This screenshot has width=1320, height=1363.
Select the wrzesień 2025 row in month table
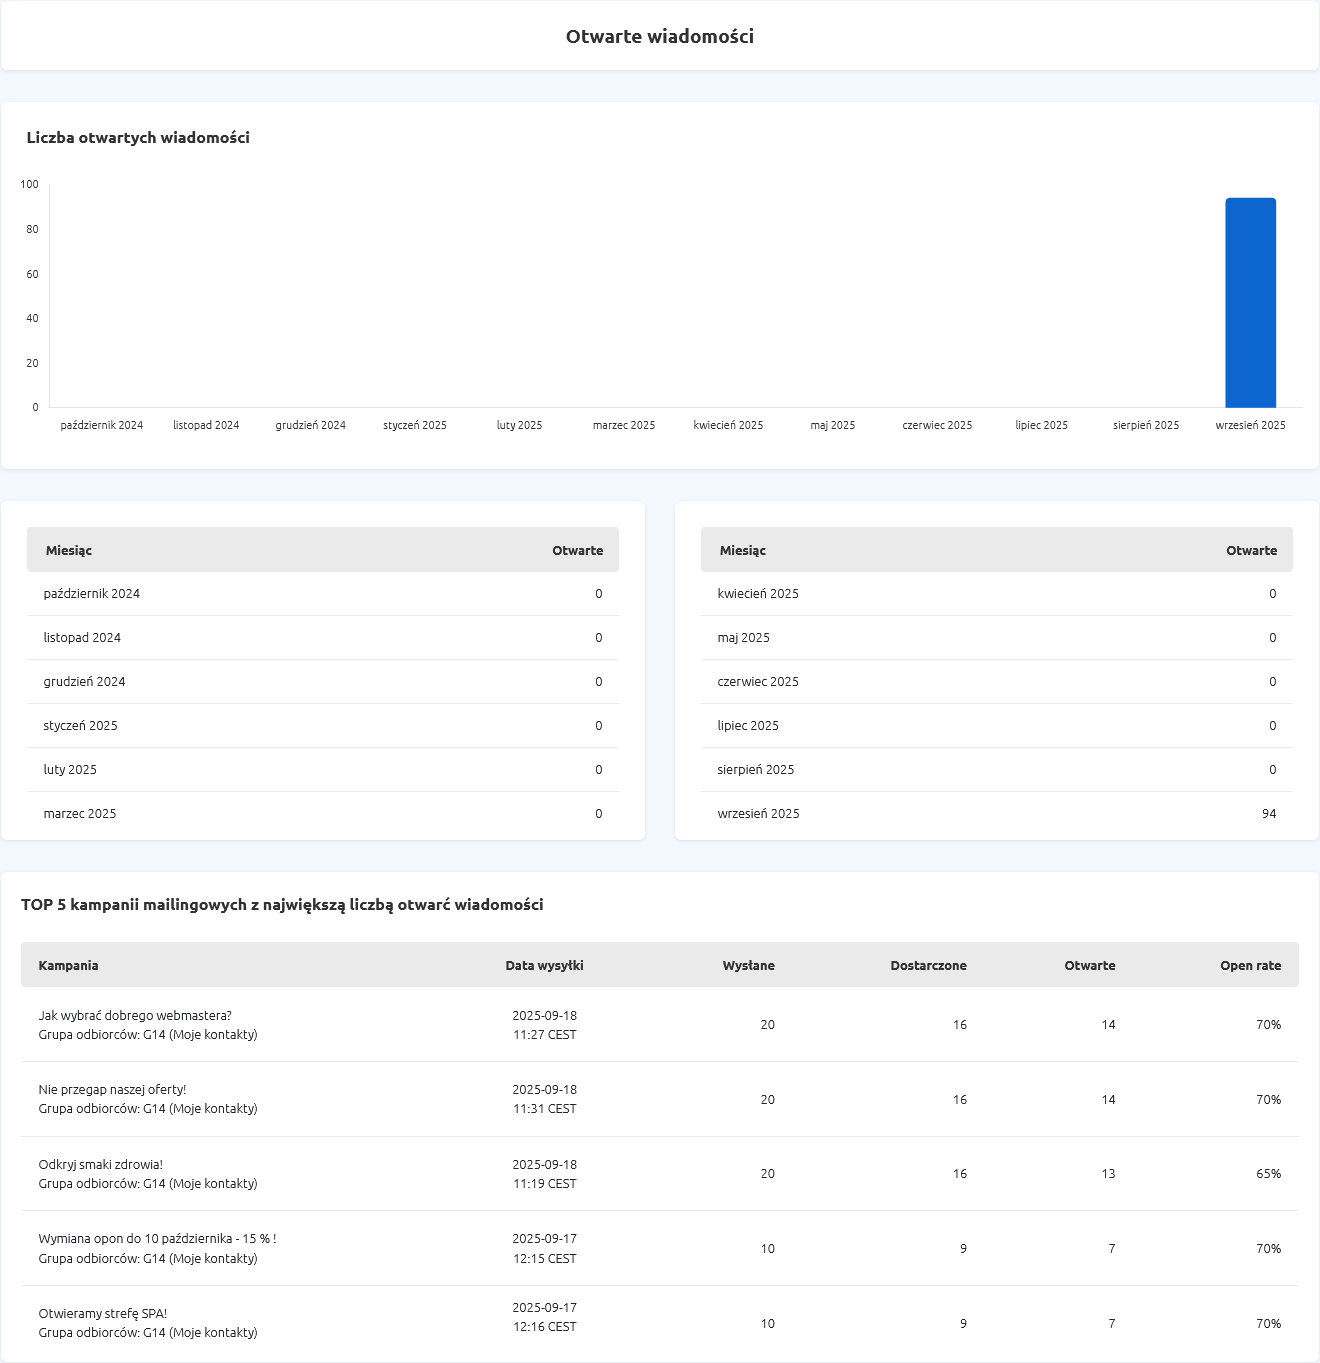click(x=758, y=813)
